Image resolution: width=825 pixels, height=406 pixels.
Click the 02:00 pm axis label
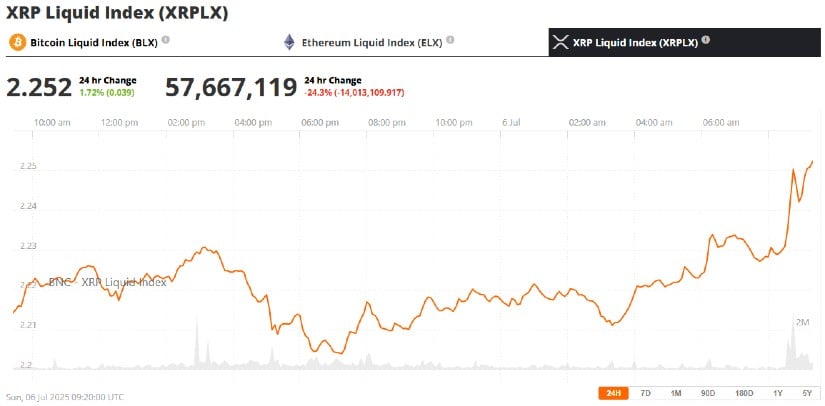[186, 123]
